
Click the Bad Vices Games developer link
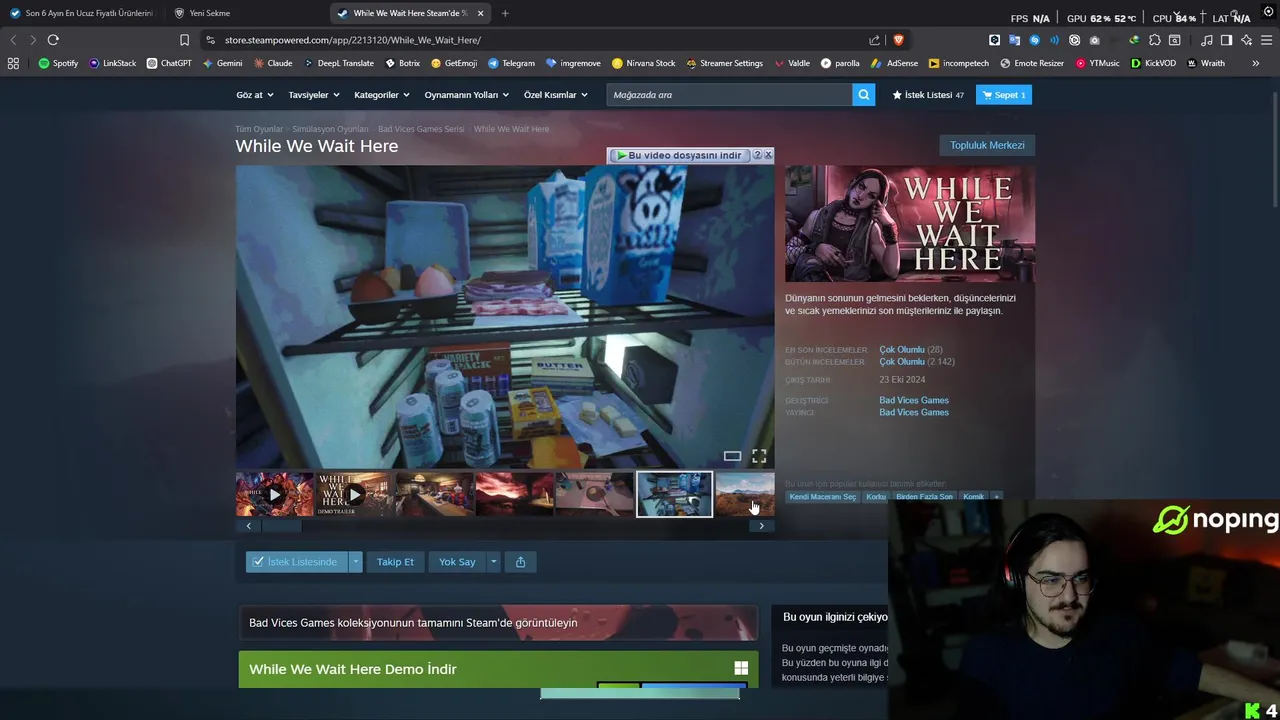pyautogui.click(x=914, y=400)
